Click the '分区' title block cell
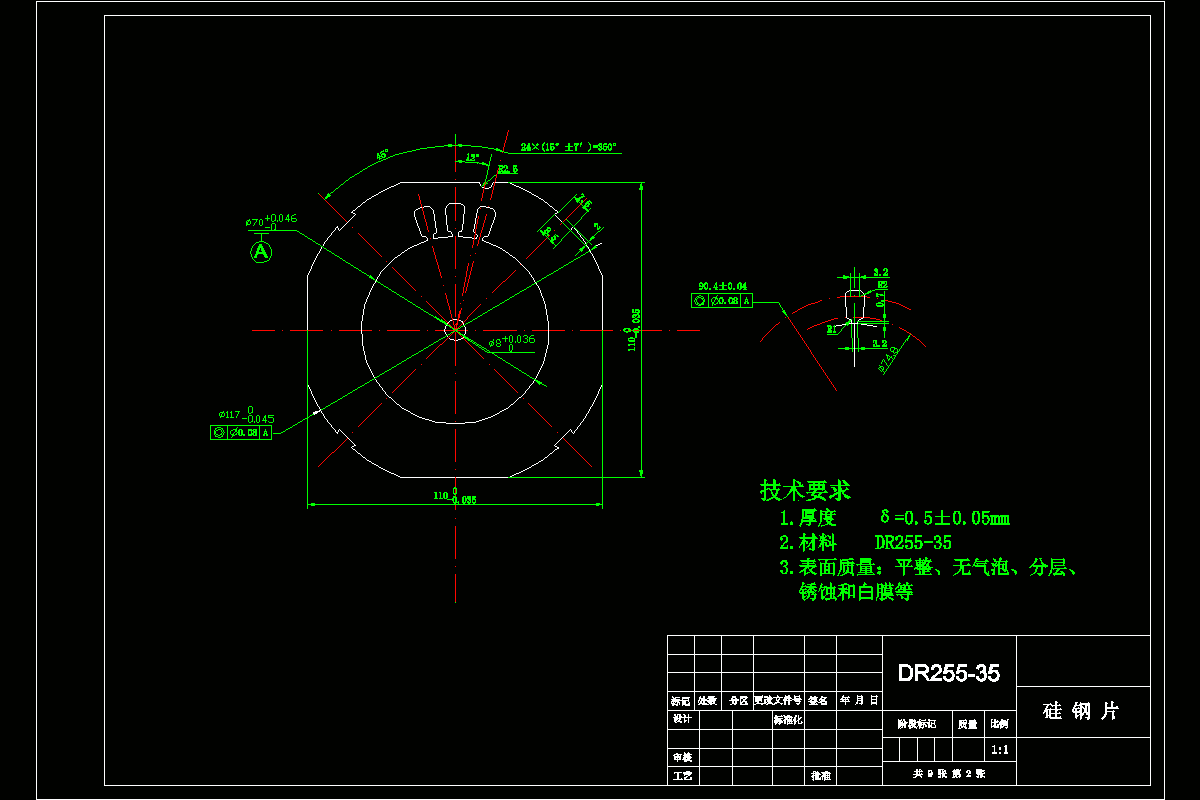This screenshot has width=1200, height=800. point(738,701)
